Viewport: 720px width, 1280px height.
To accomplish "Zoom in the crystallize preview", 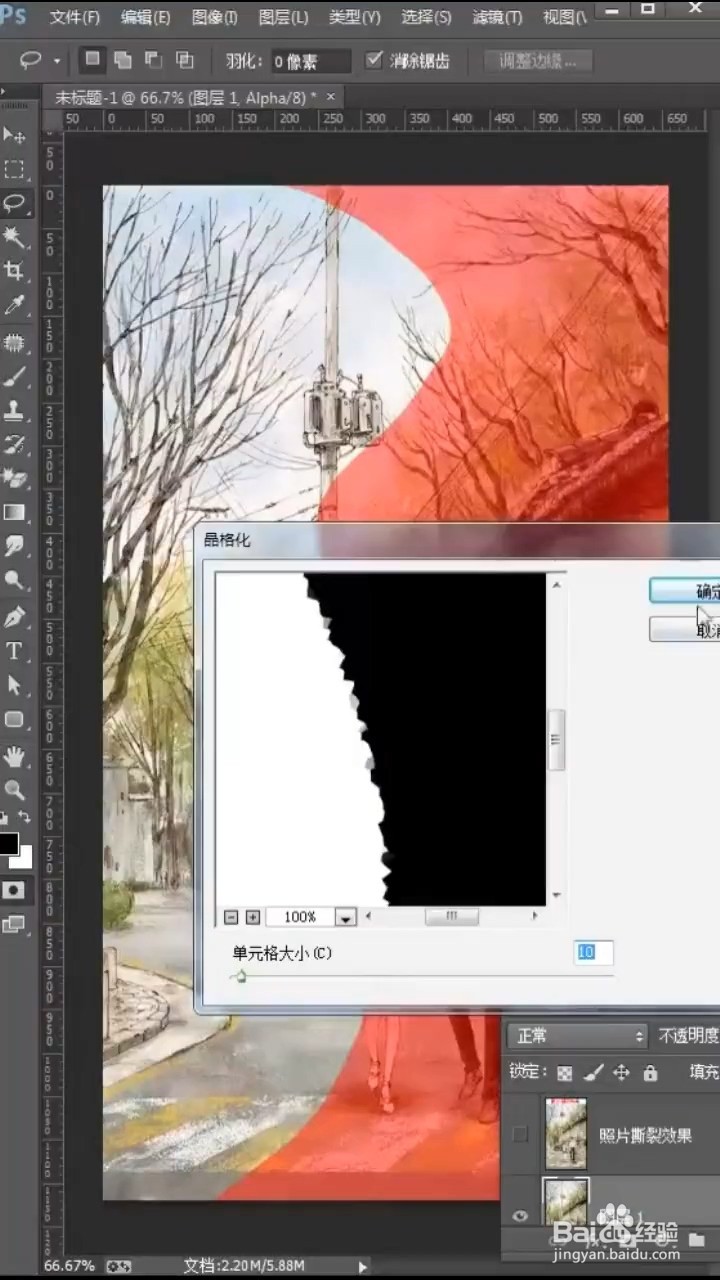I will coord(253,917).
